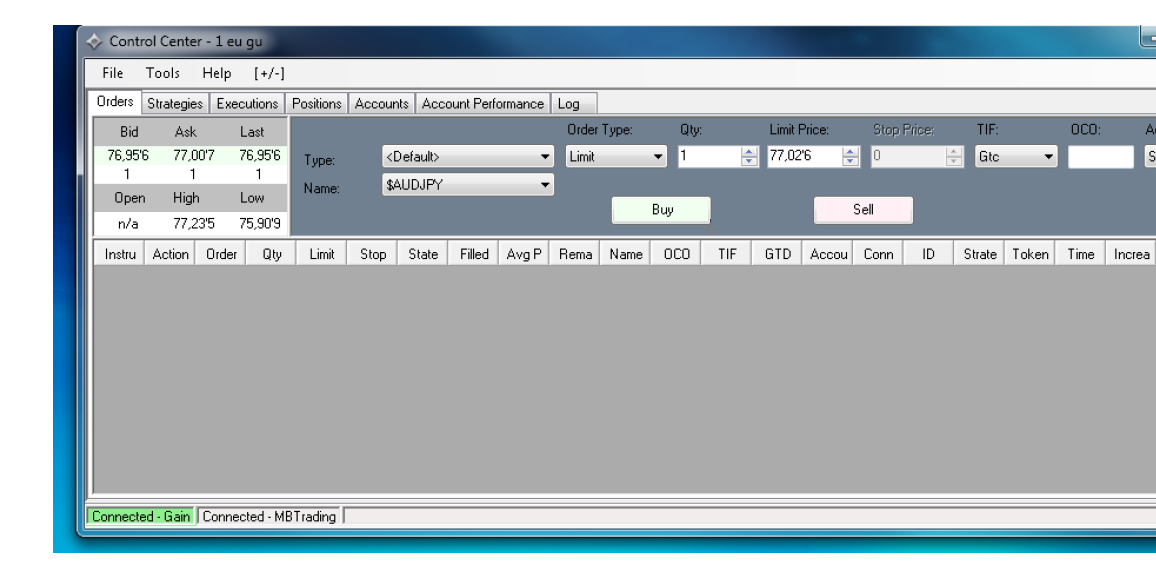The image size is (1156, 577).
Task: Click the Ask price 77,00'7
Action: [193, 156]
